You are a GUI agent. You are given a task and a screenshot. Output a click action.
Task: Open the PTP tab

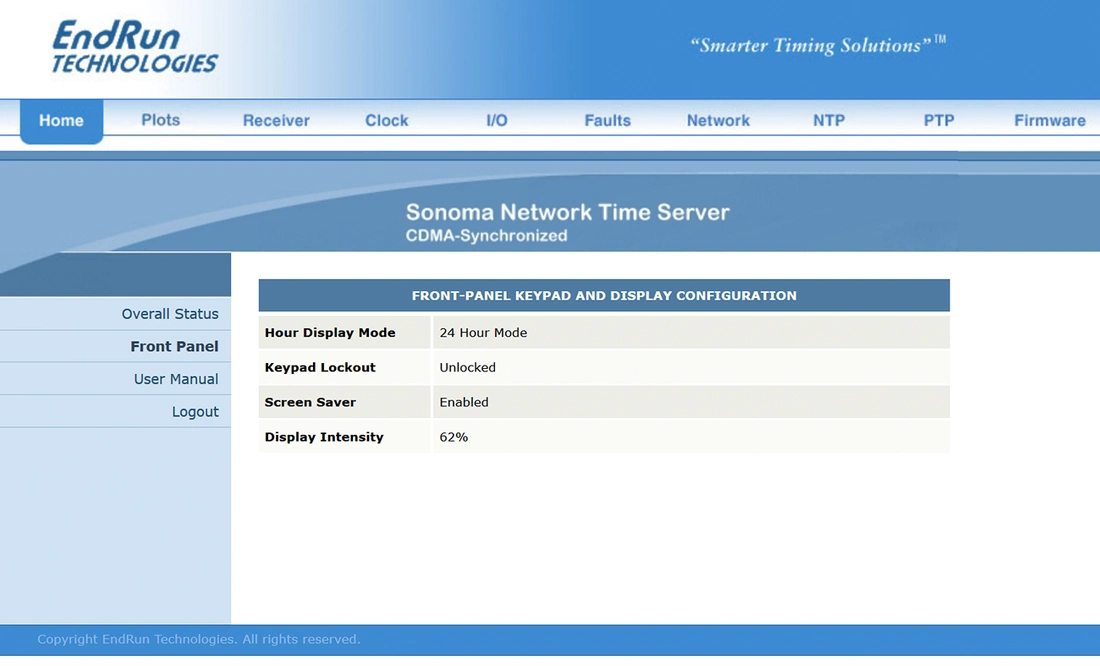click(939, 121)
